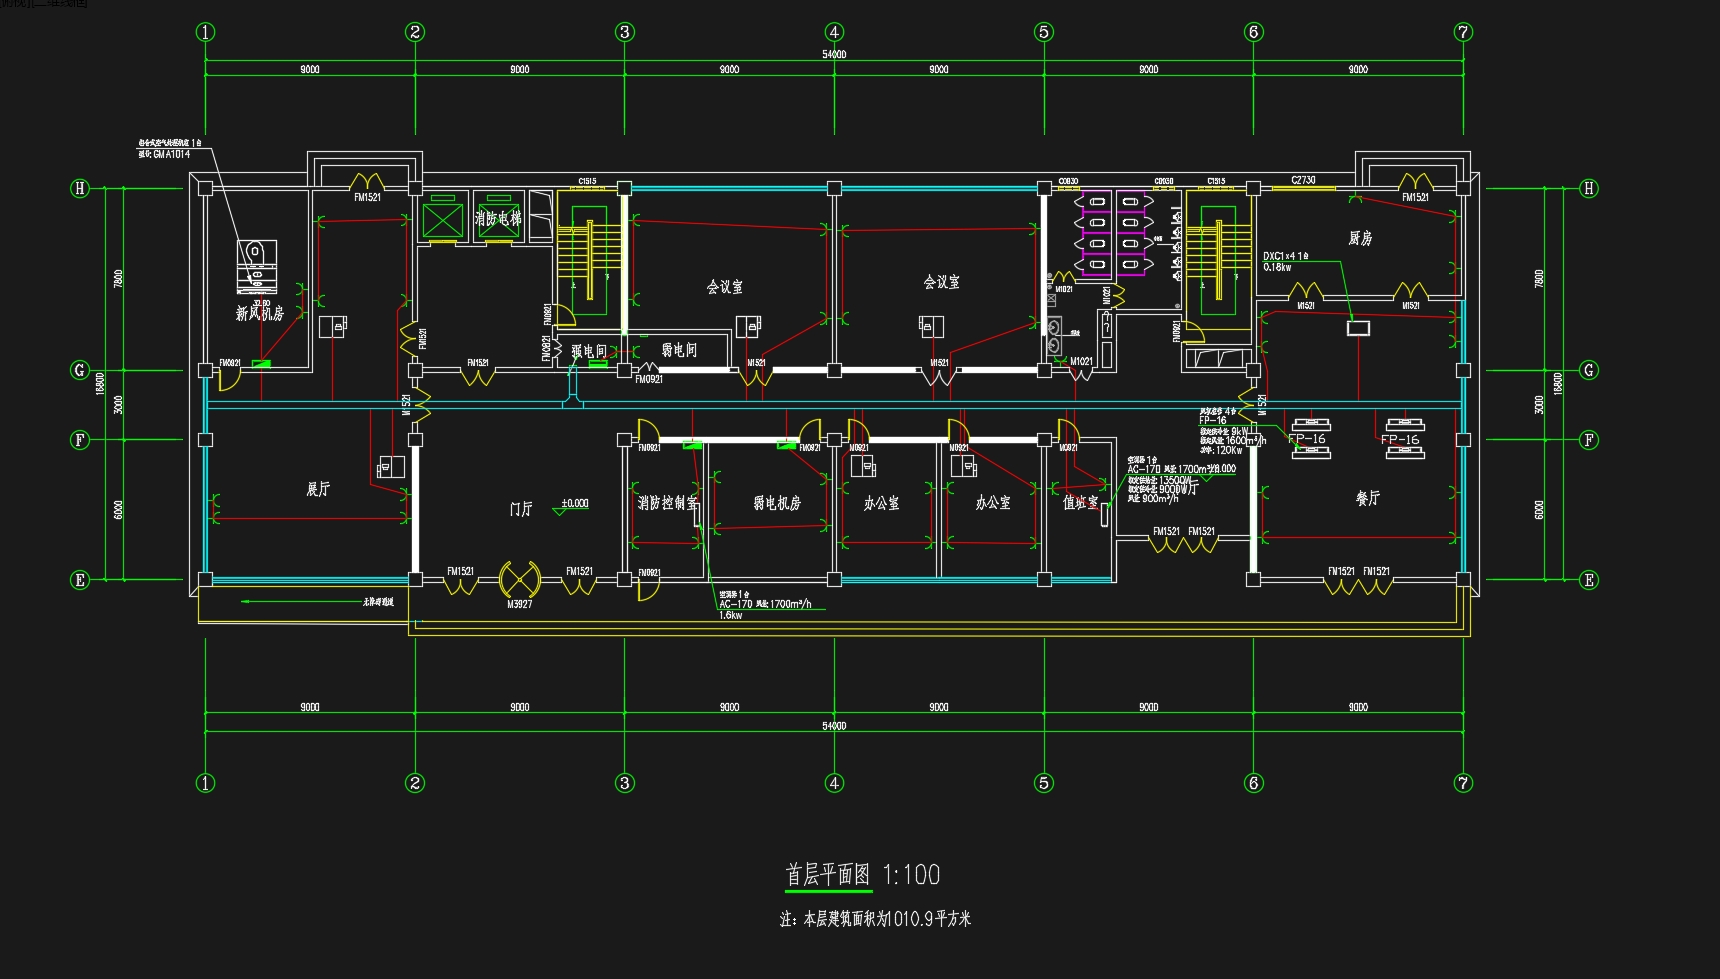This screenshot has height=979, width=1720.
Task: Select the building area note below the title
Action: click(x=875, y=919)
